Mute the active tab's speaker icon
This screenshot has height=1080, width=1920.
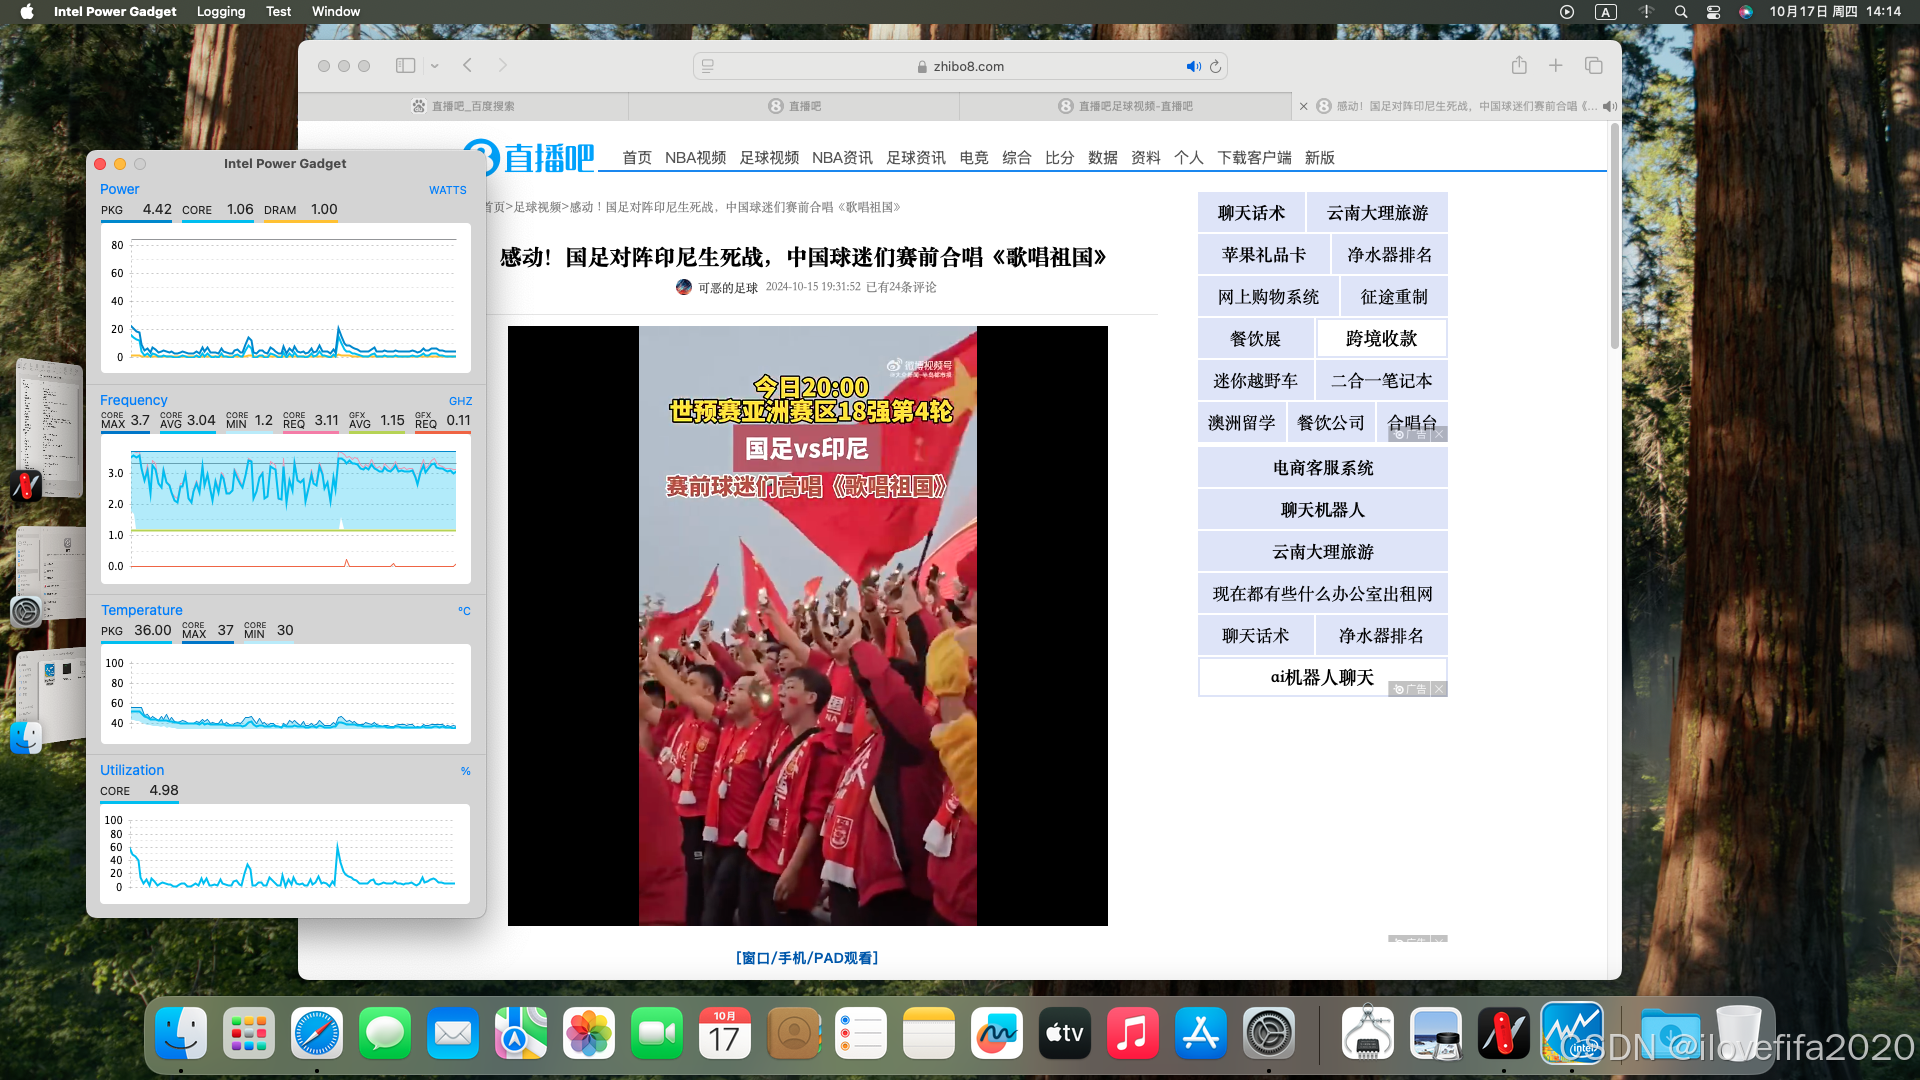pyautogui.click(x=1609, y=106)
